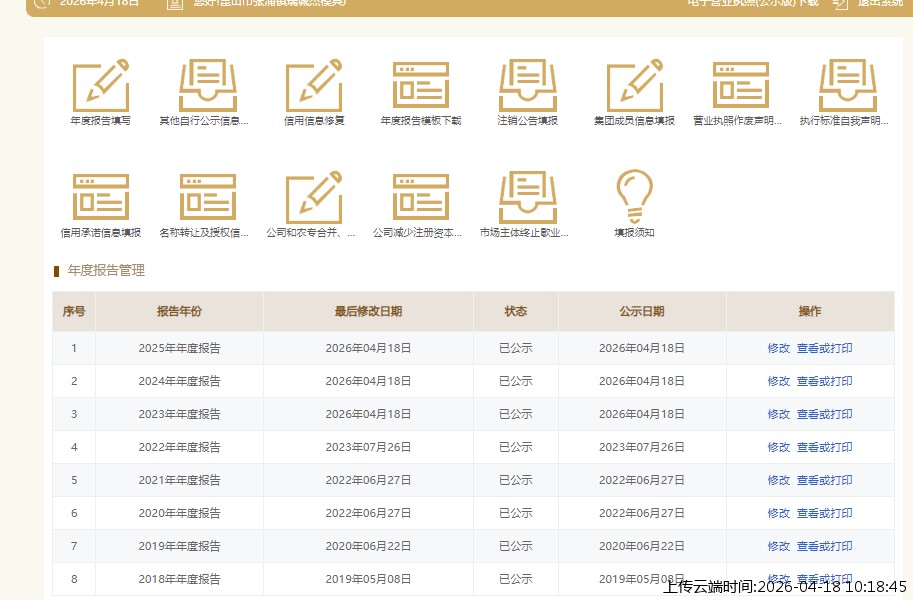Screen dimensions: 913x600
Task: Click 修改 for the 2025 annual report
Action: 778,349
